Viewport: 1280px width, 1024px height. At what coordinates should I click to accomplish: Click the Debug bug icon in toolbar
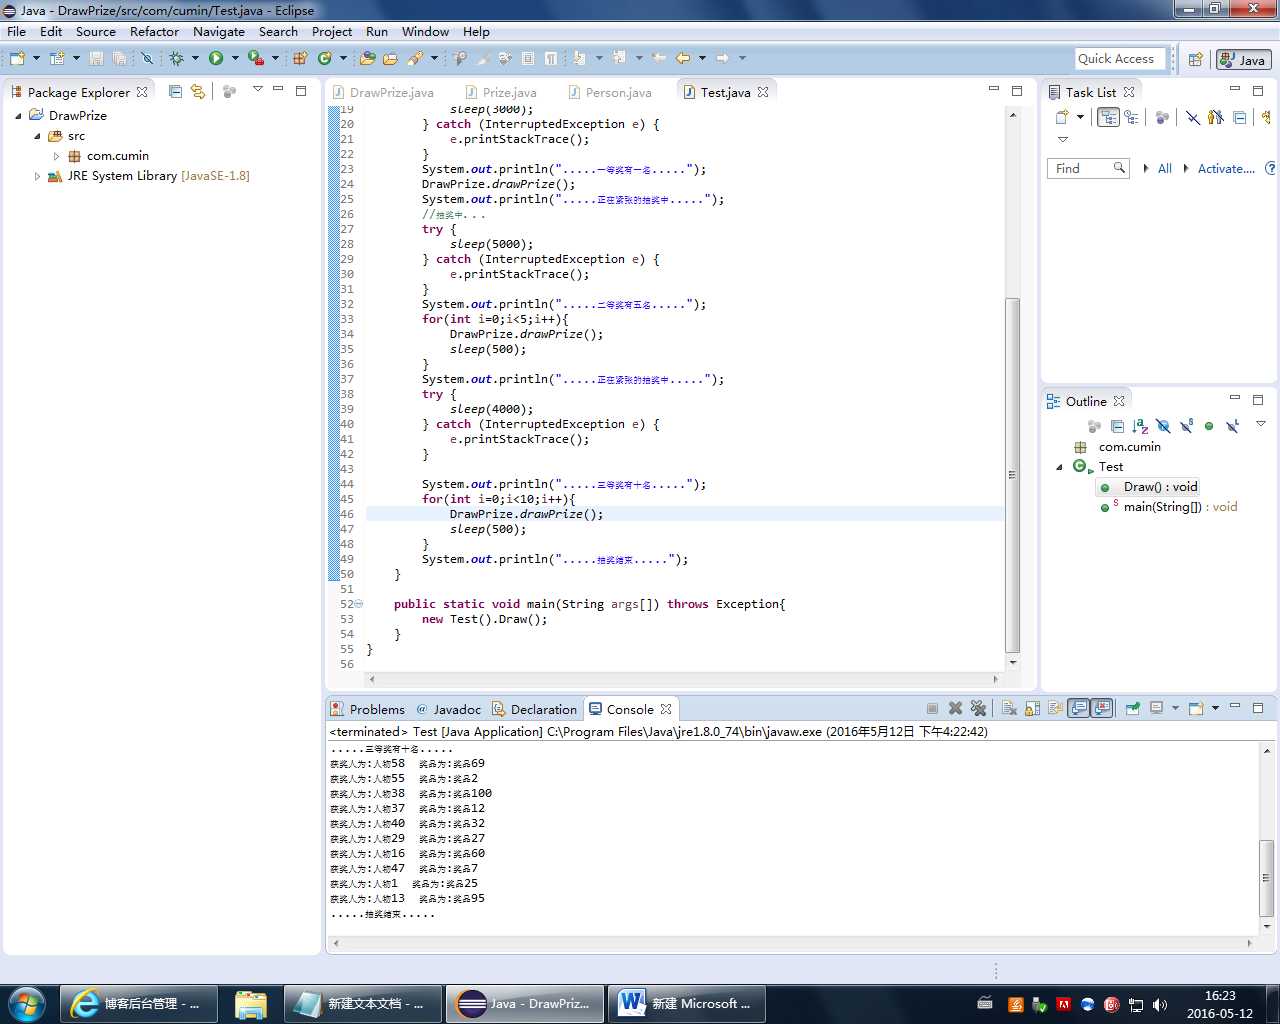tap(176, 59)
